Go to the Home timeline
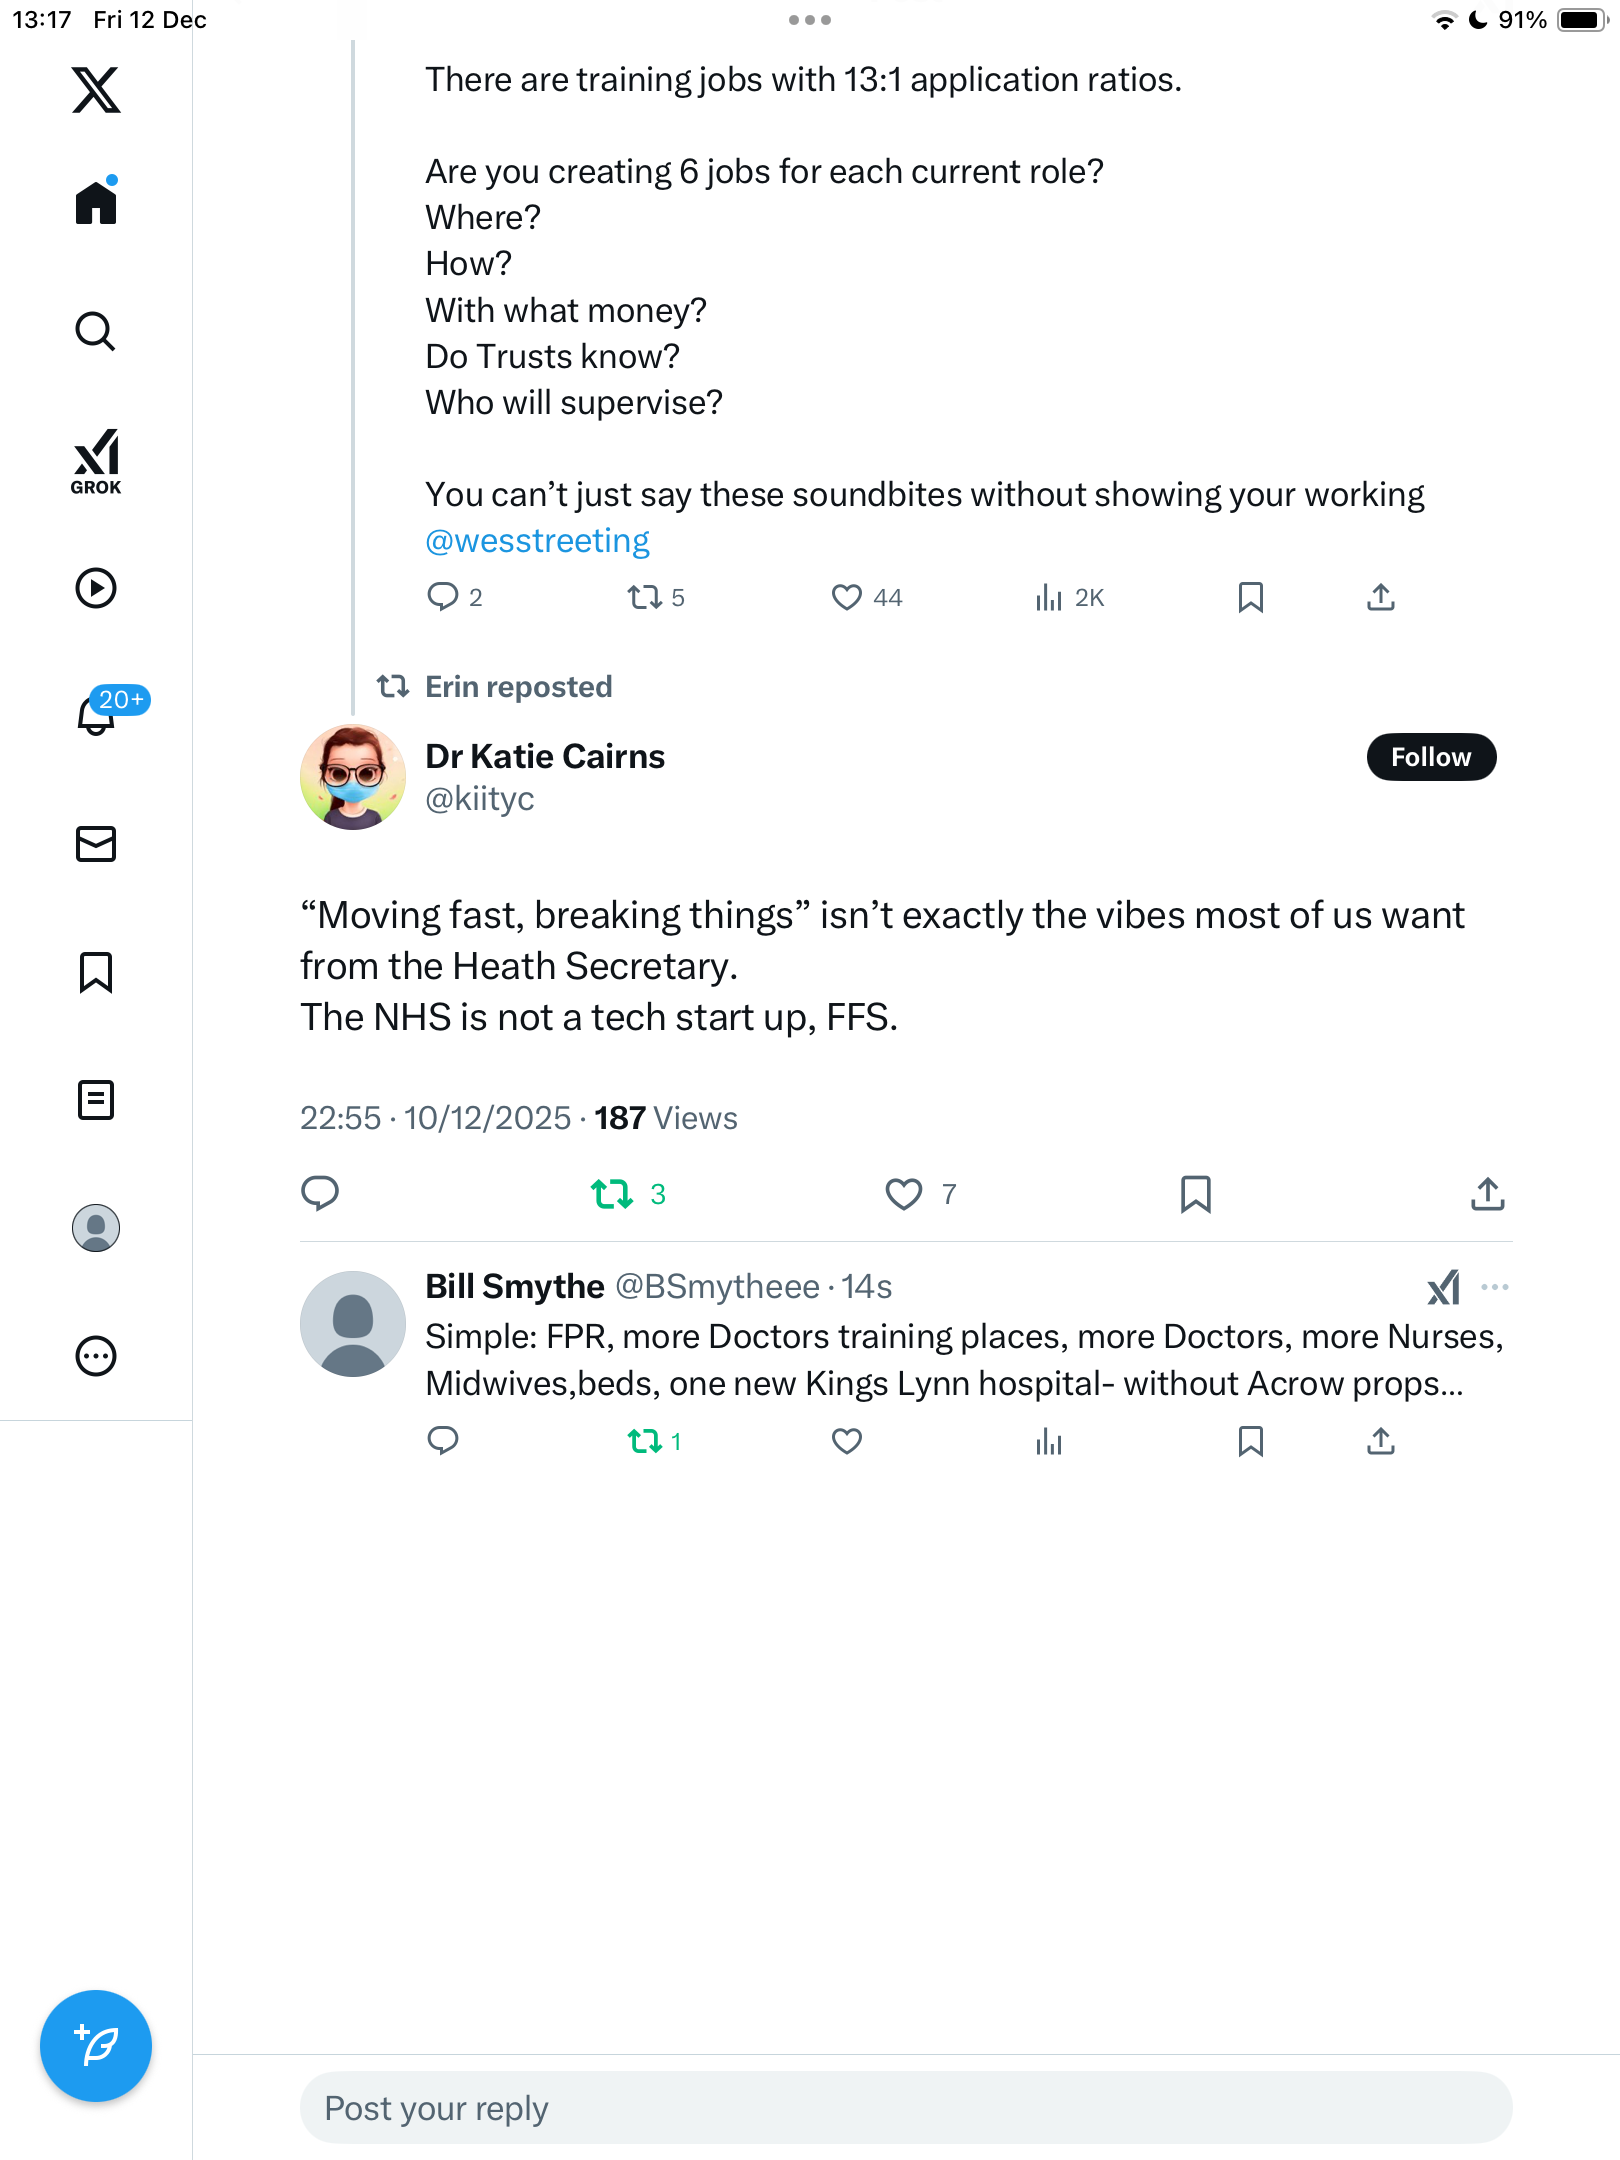Image resolution: width=1620 pixels, height=2160 pixels. coord(96,203)
